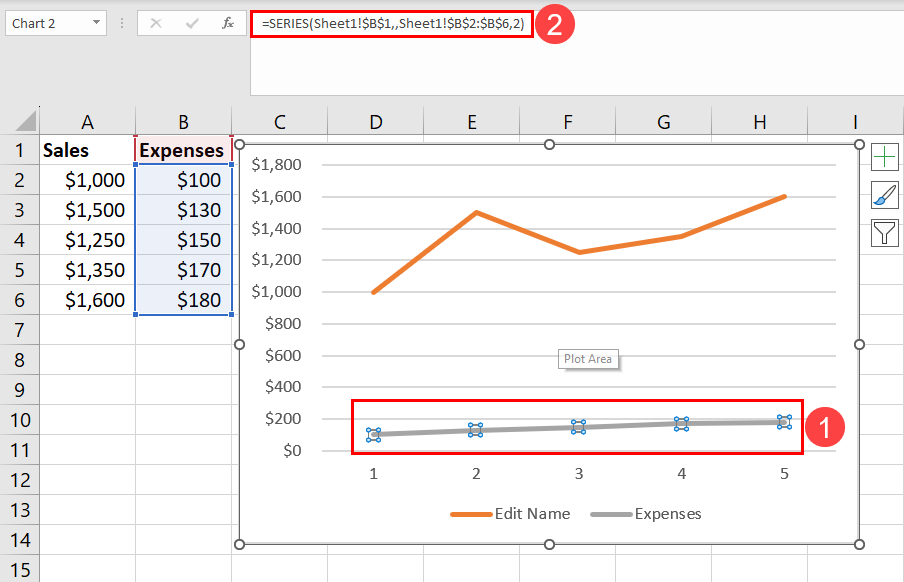Click cell with $1,500

[x=87, y=210]
